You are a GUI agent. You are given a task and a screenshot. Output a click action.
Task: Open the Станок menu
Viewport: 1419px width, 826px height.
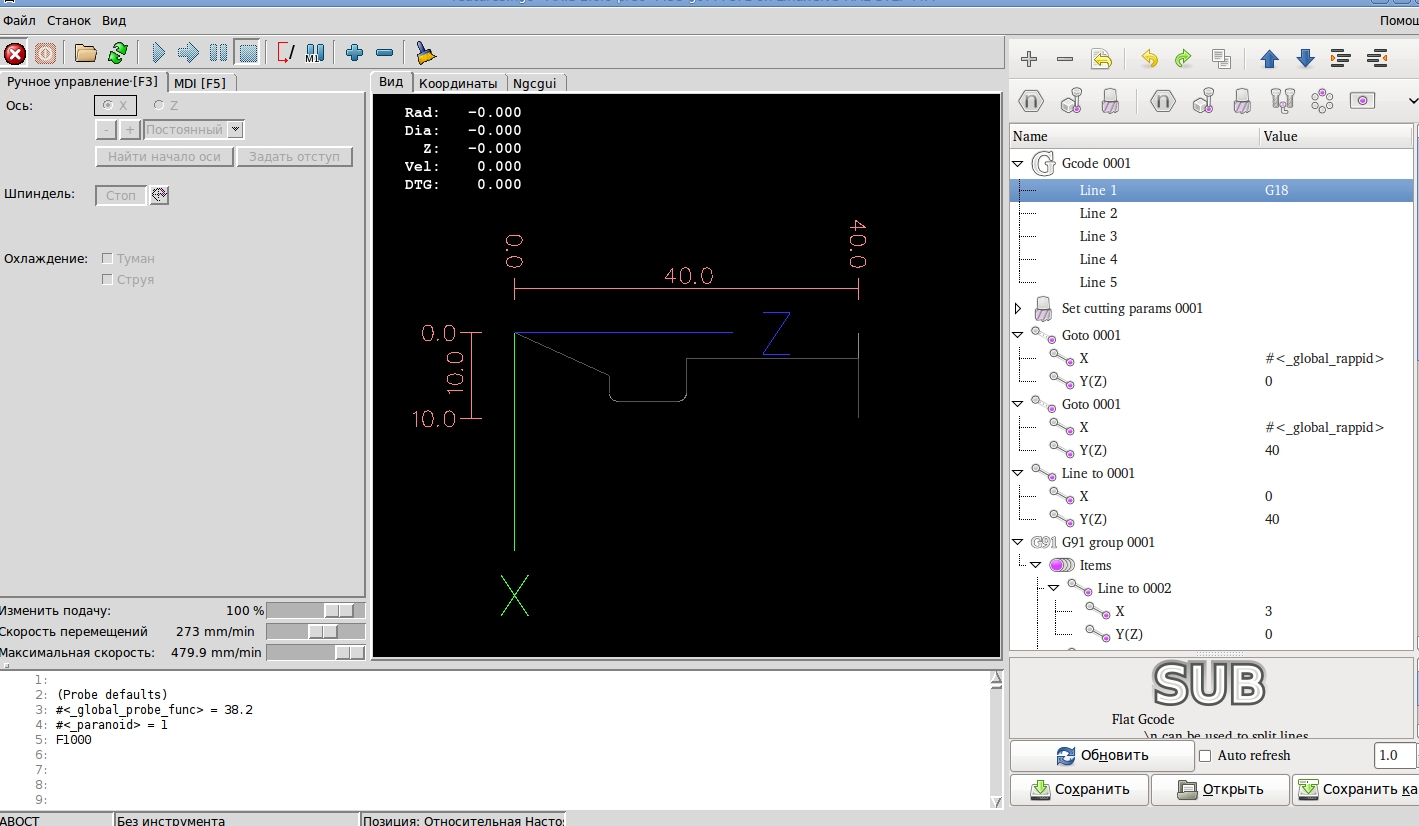point(68,20)
